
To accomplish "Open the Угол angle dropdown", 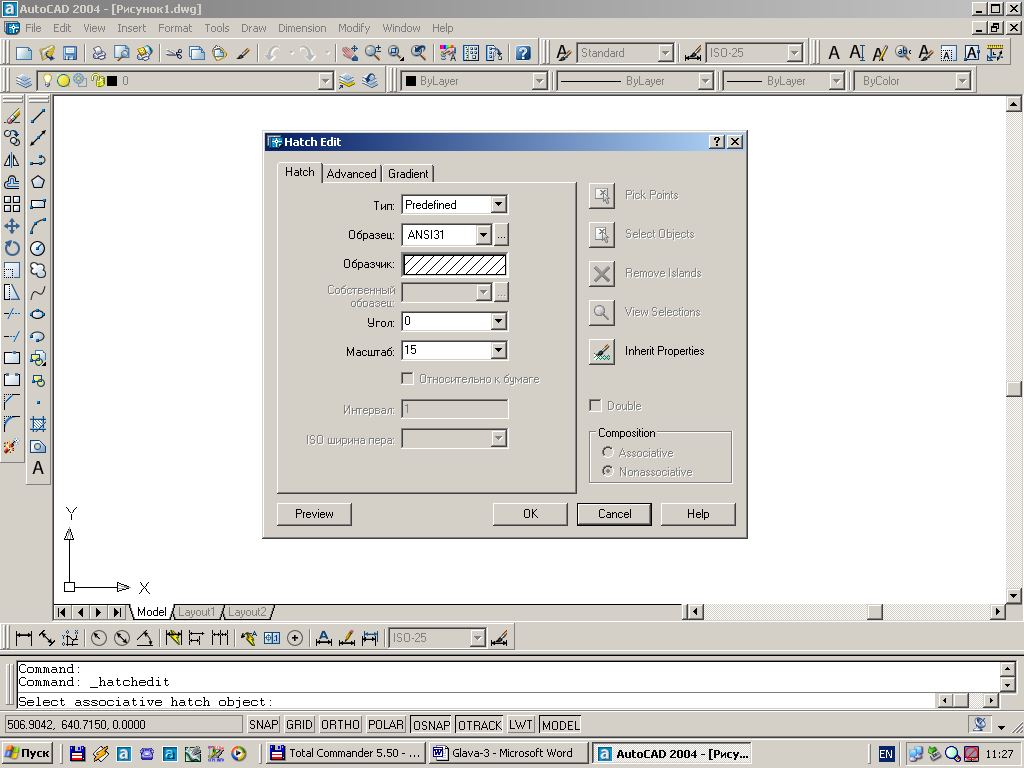I will 498,321.
